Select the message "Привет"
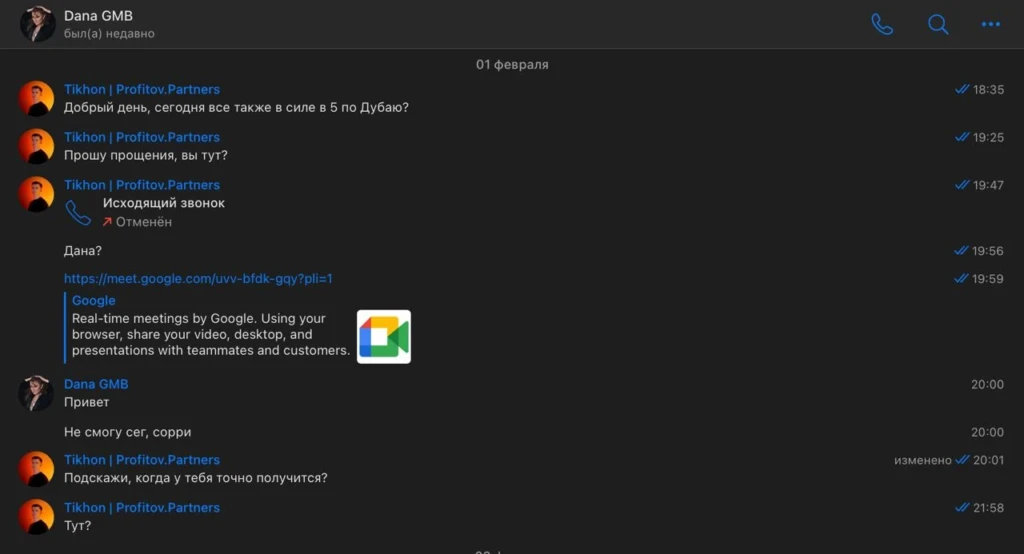Screen dimensions: 1024x554 click(86, 402)
